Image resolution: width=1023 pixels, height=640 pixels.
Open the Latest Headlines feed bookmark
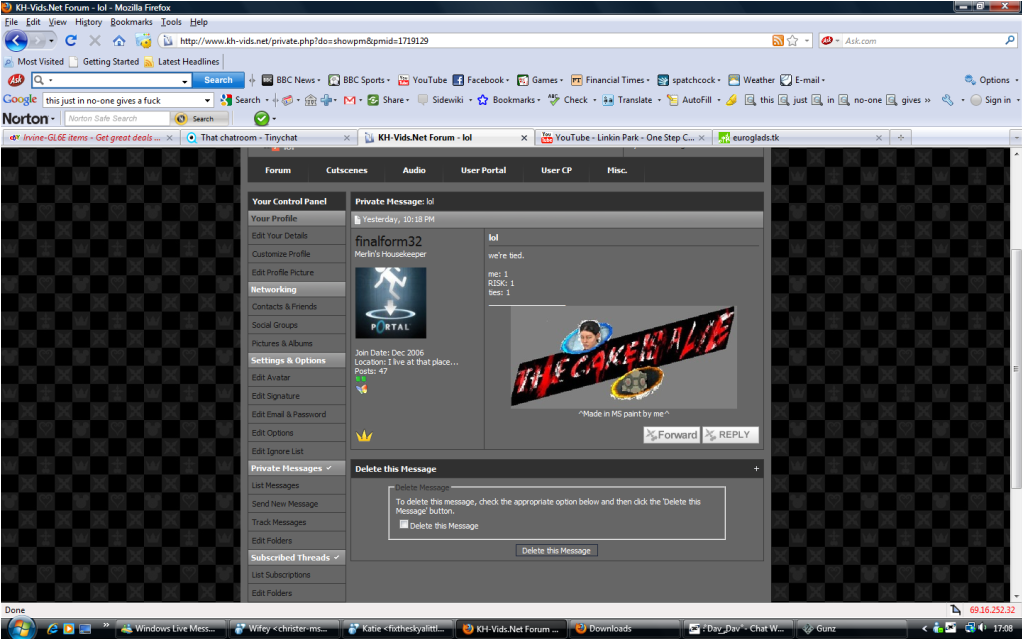[182, 62]
